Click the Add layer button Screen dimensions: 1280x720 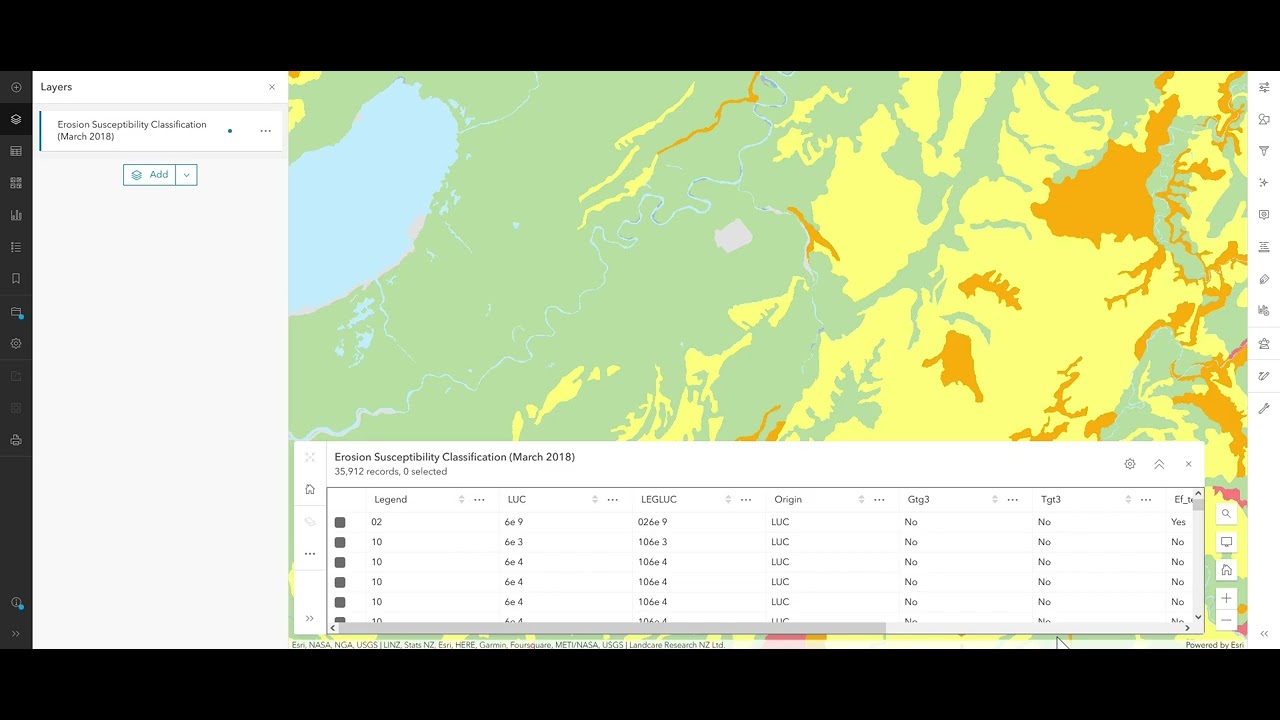pyautogui.click(x=150, y=175)
